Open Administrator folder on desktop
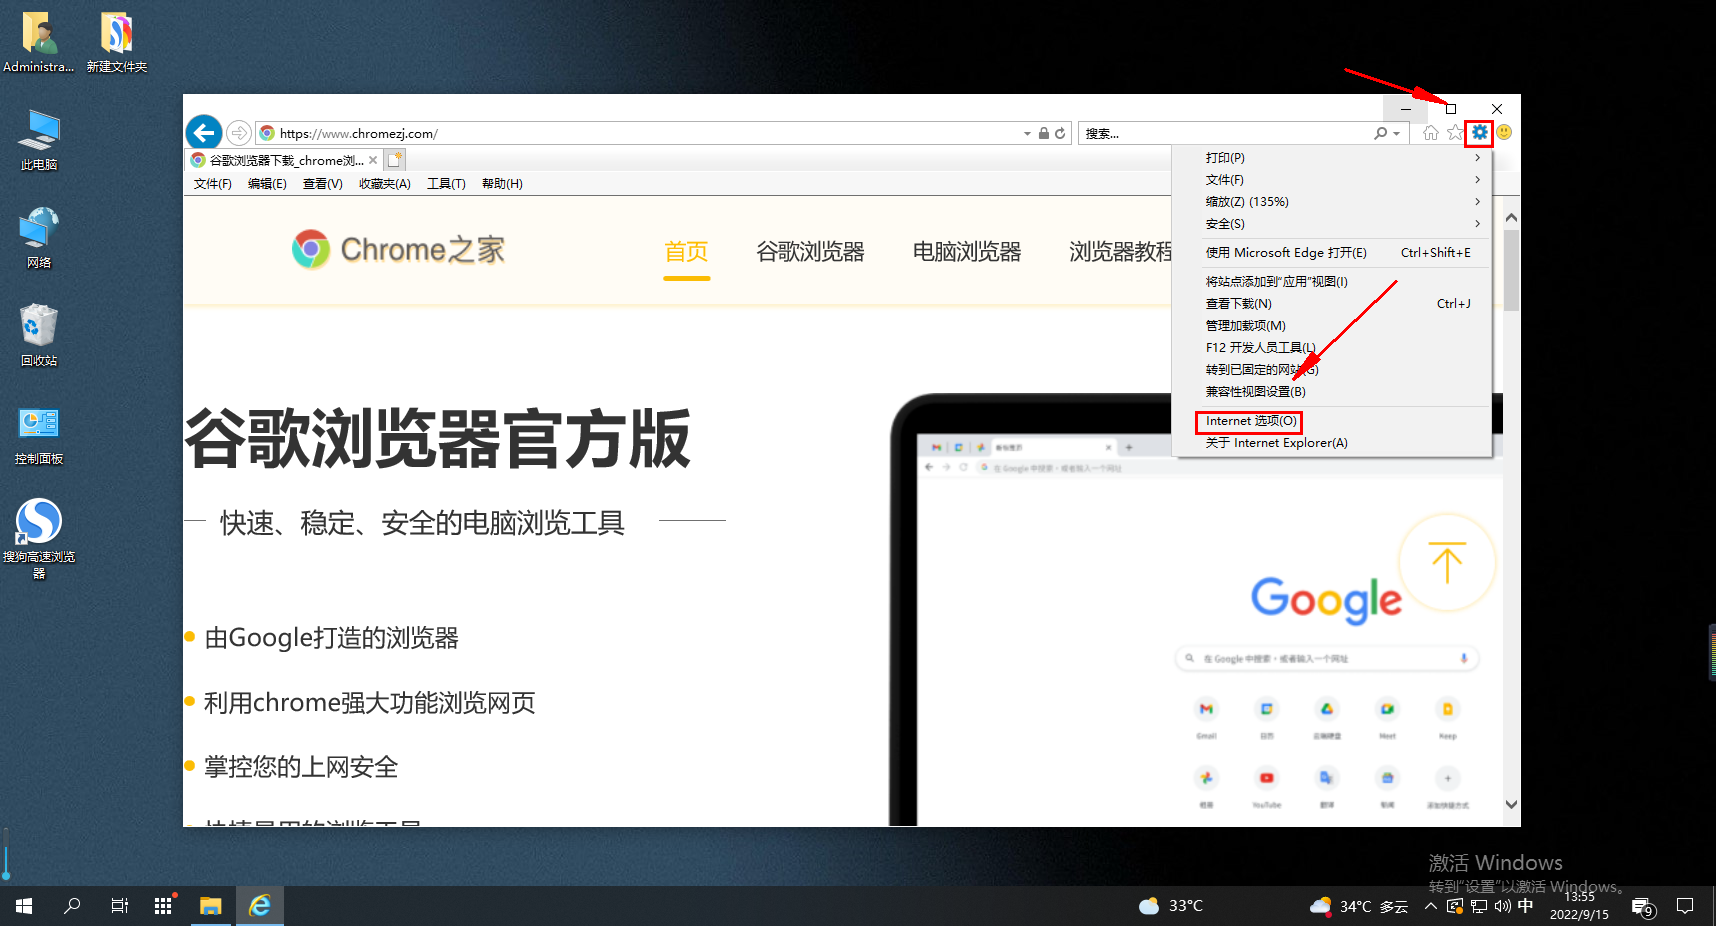The image size is (1716, 926). 38,43
